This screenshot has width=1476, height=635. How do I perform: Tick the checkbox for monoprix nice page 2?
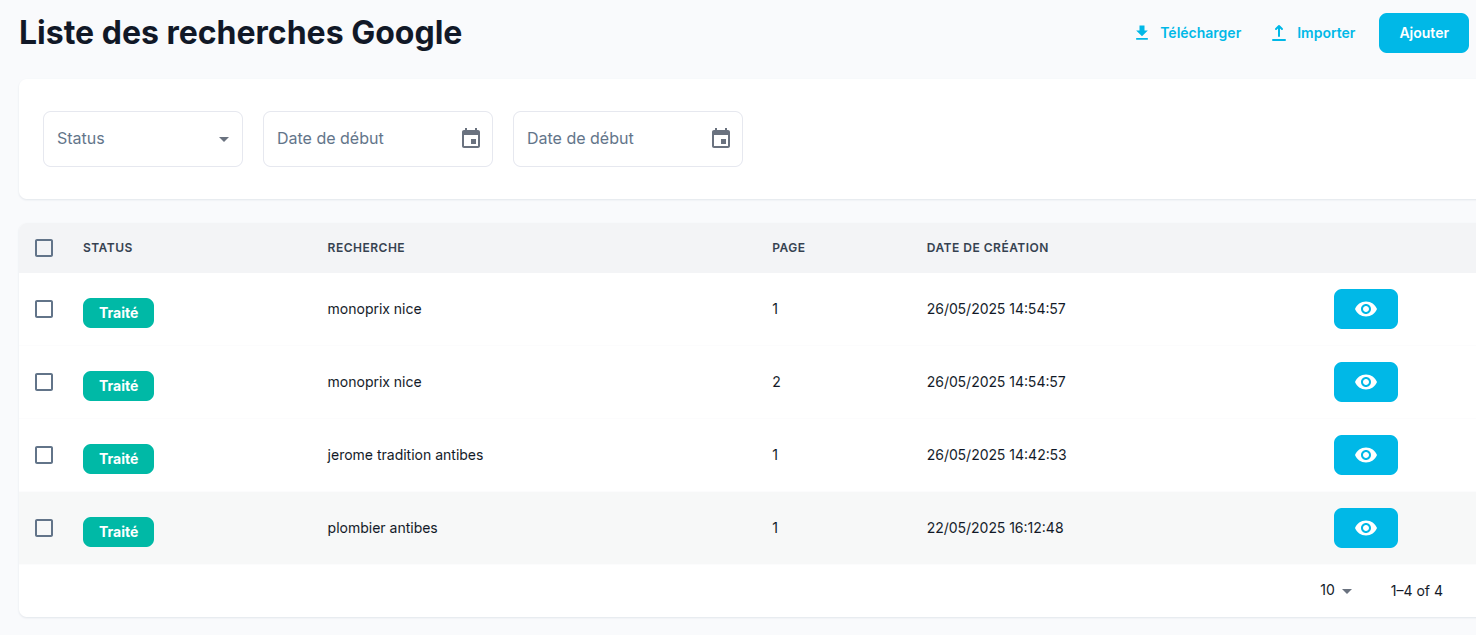[44, 382]
